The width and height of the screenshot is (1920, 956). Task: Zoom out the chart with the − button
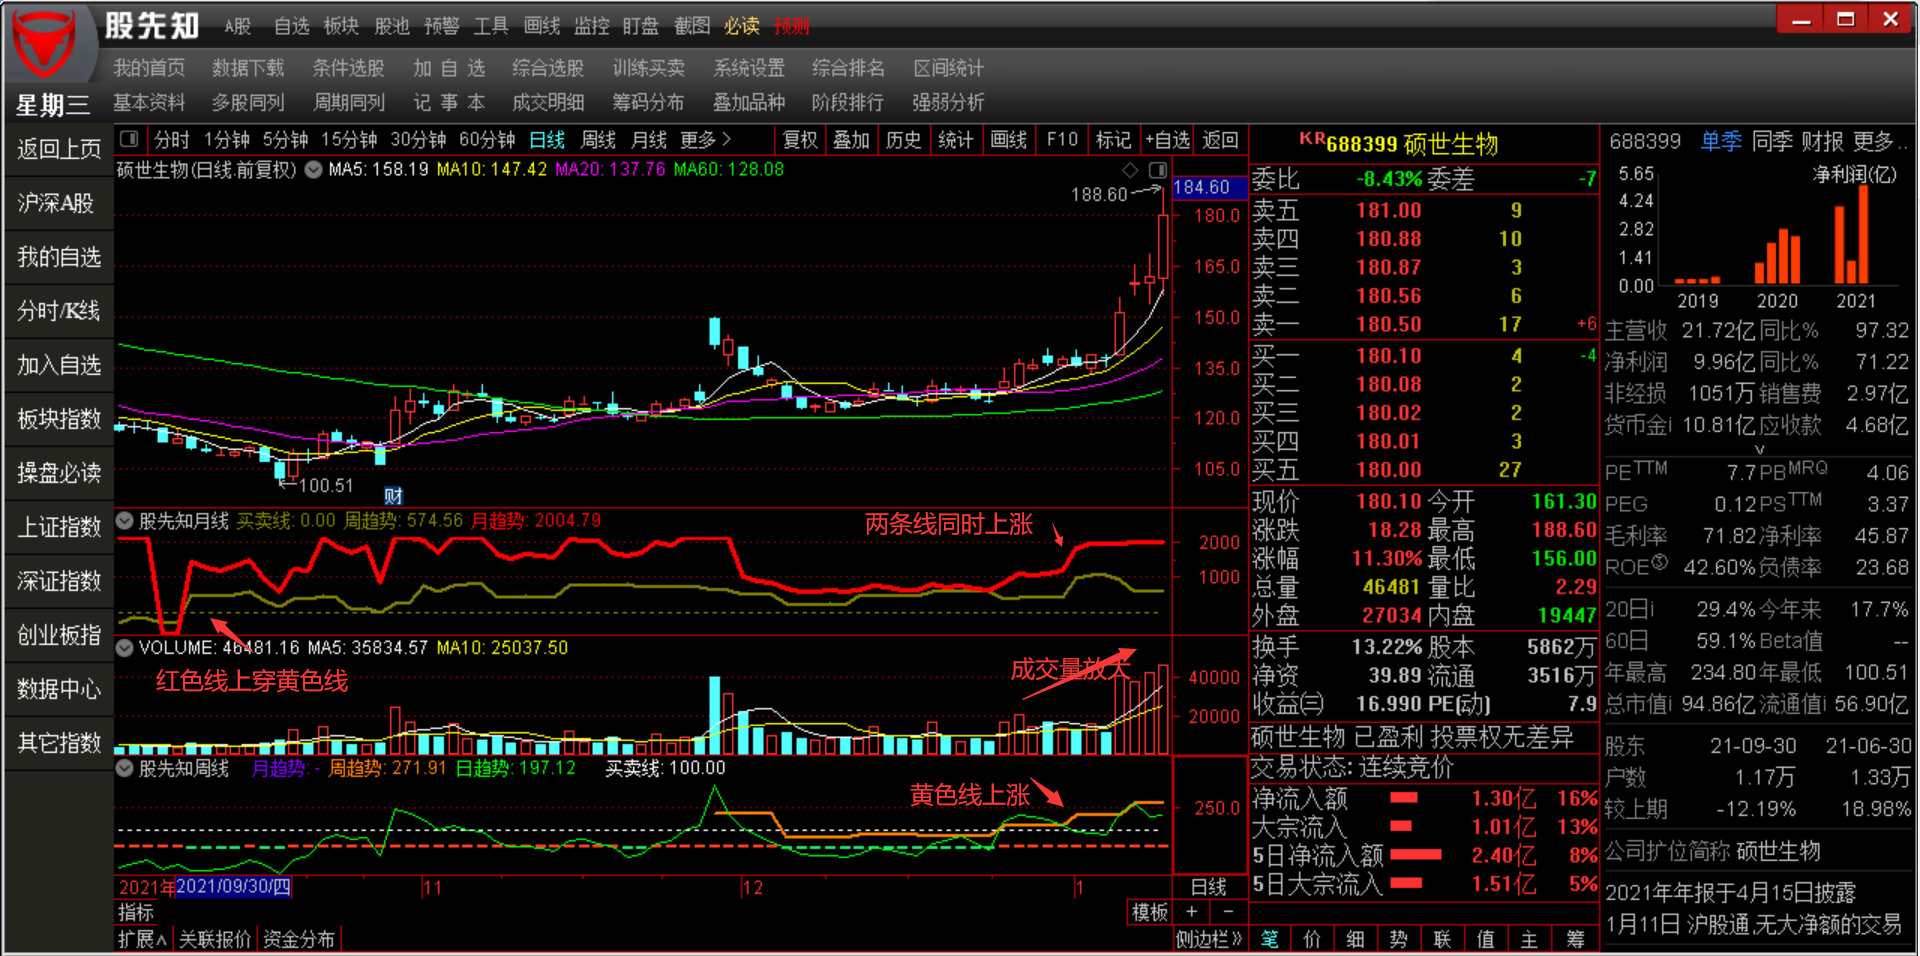pos(1228,912)
